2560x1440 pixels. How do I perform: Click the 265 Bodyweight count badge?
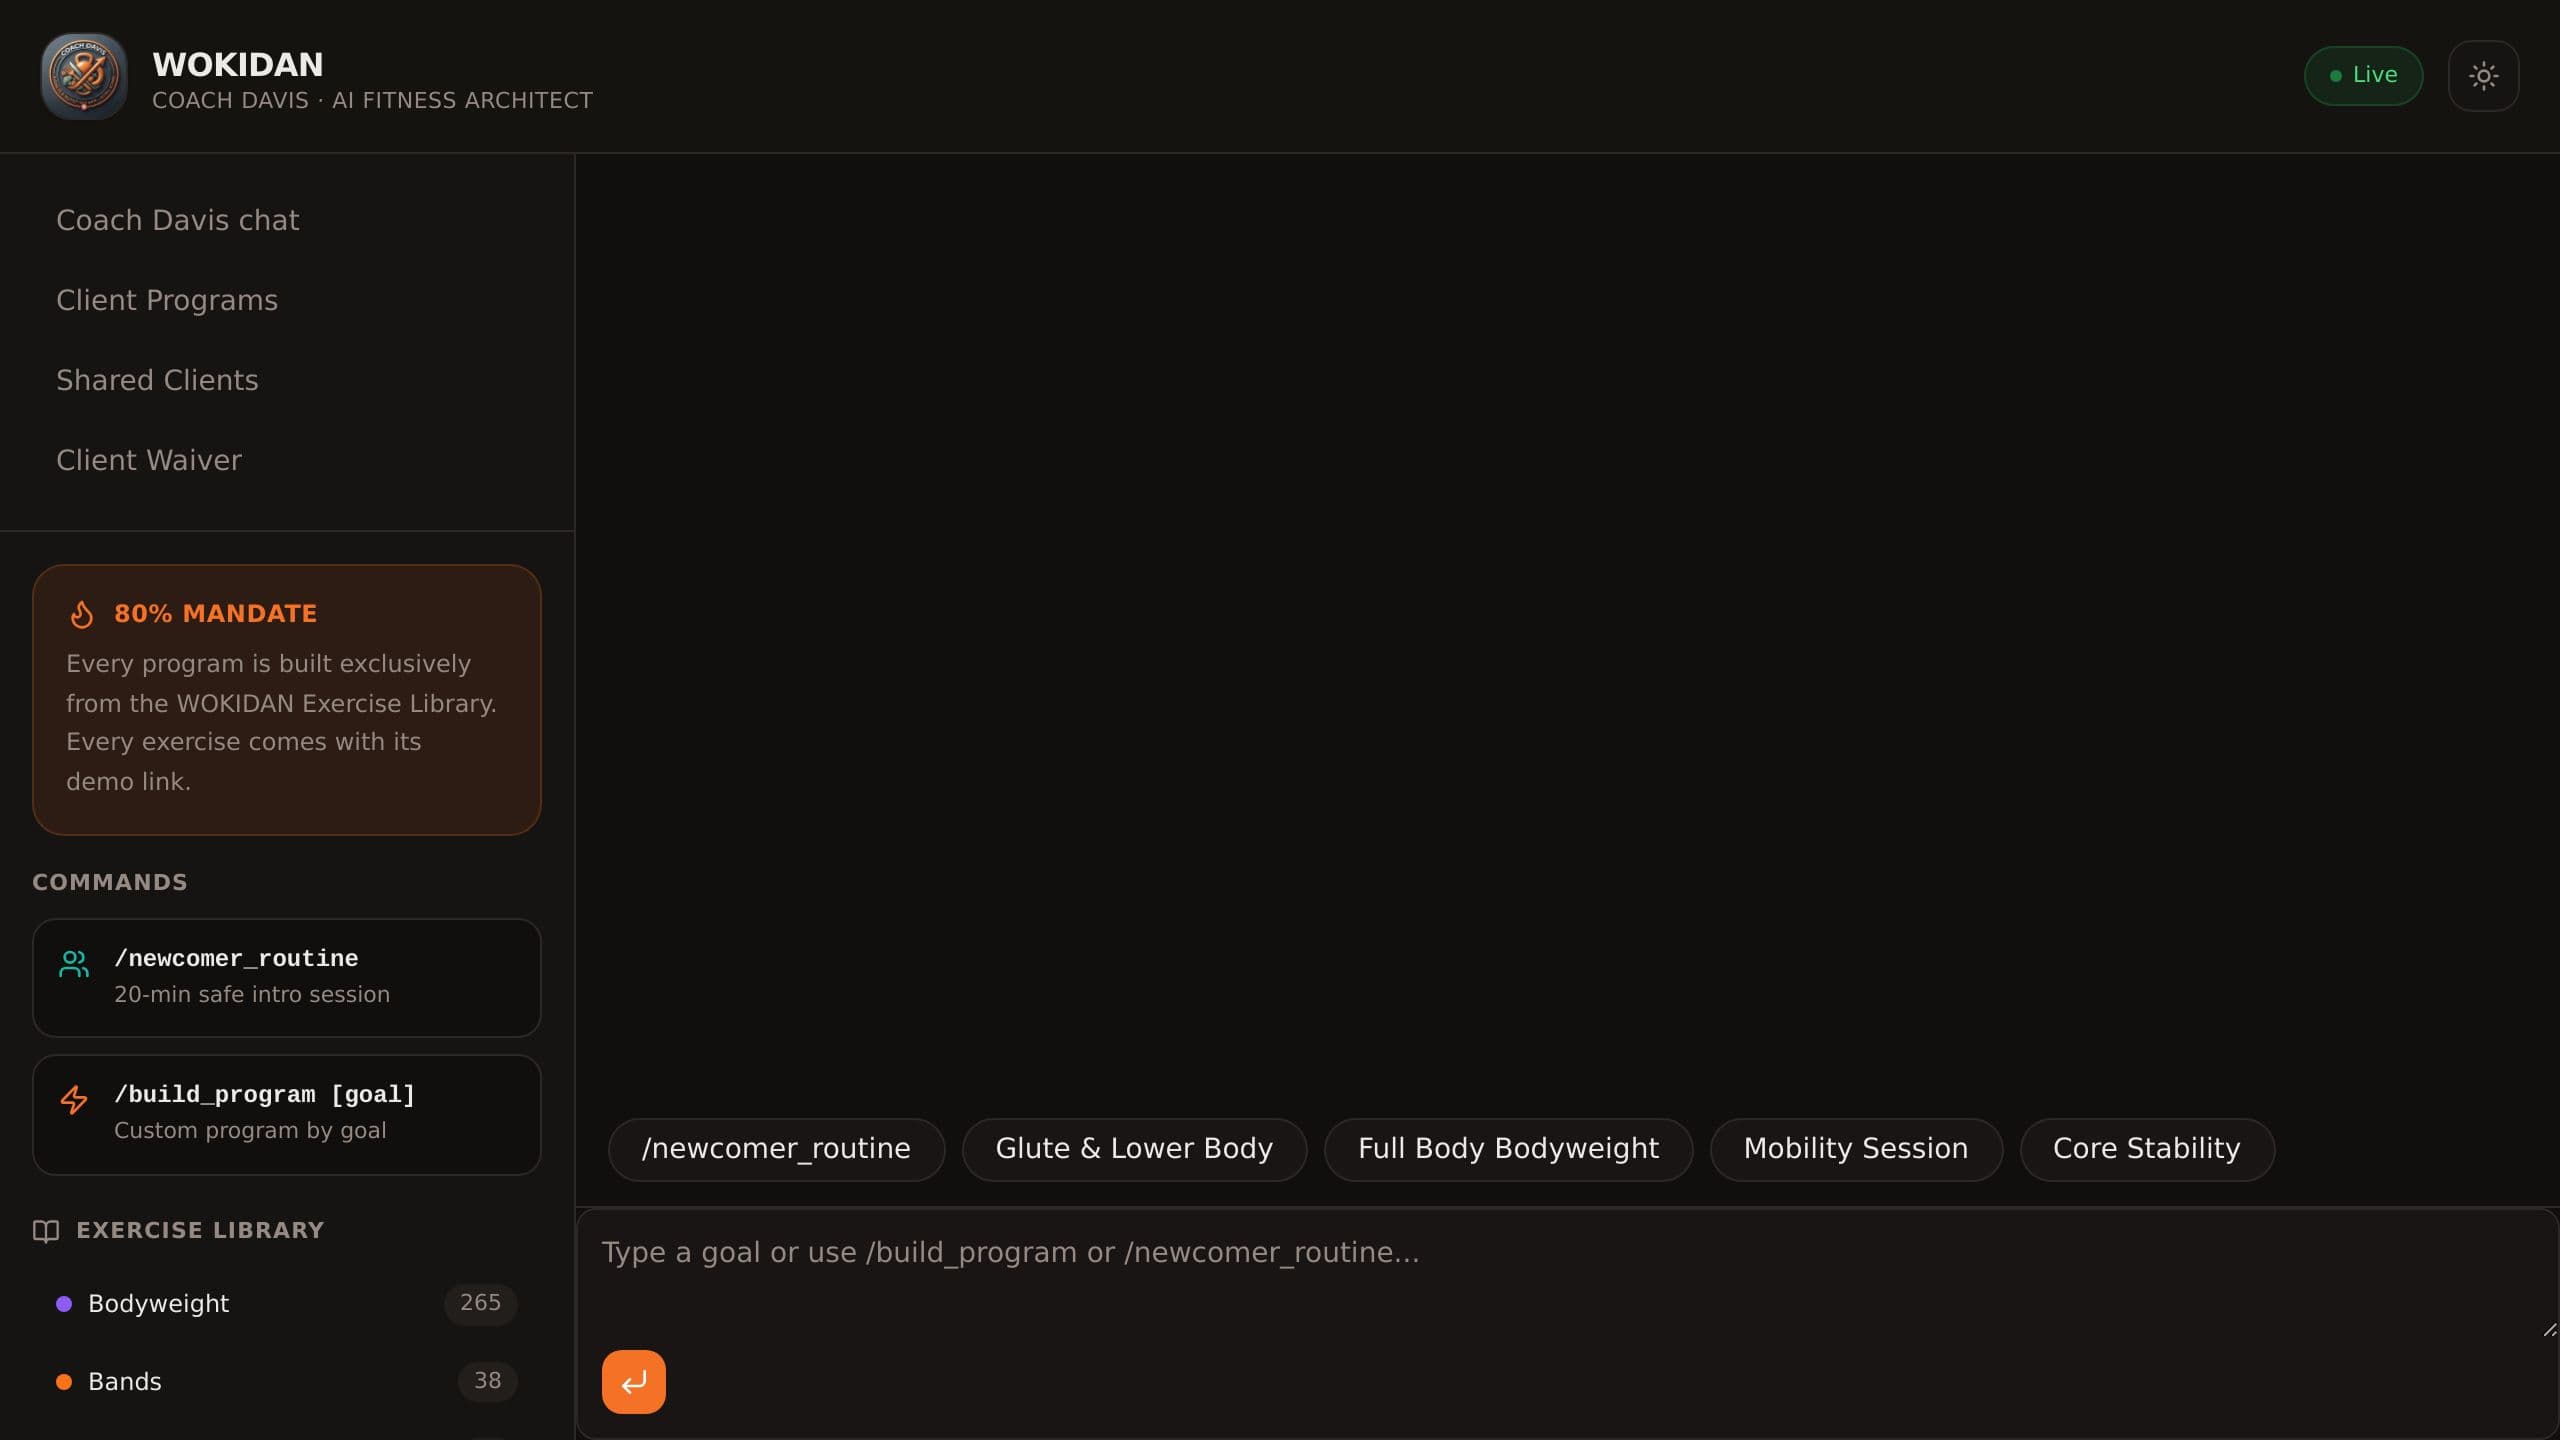pyautogui.click(x=480, y=1303)
